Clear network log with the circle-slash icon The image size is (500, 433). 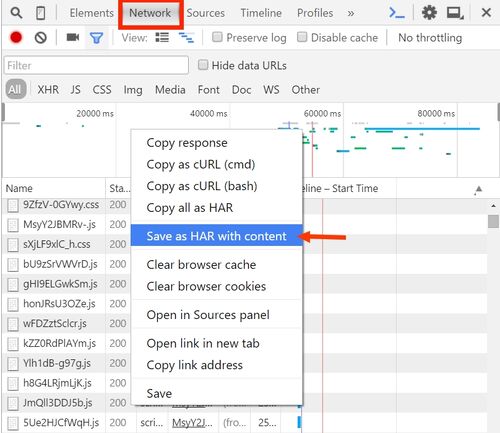pyautogui.click(x=41, y=38)
